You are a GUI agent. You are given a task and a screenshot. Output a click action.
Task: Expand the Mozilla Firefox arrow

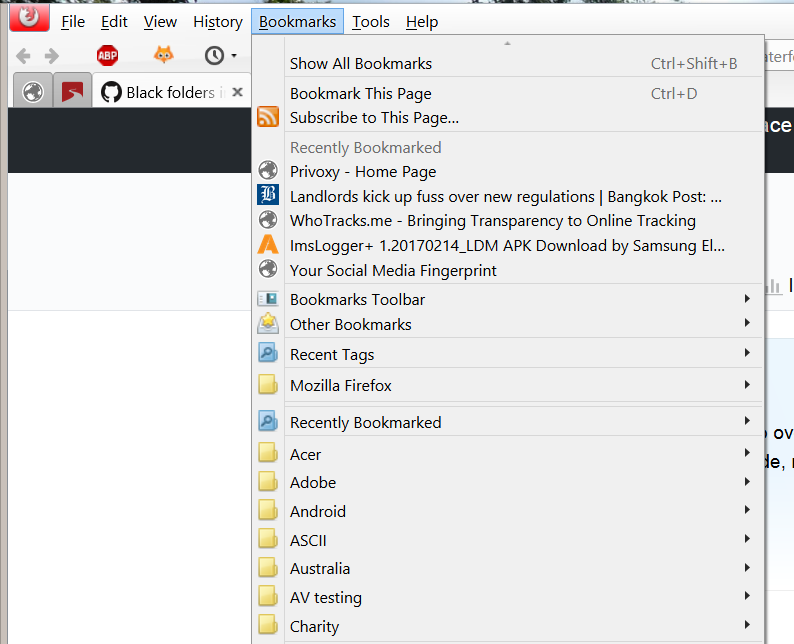click(x=747, y=385)
